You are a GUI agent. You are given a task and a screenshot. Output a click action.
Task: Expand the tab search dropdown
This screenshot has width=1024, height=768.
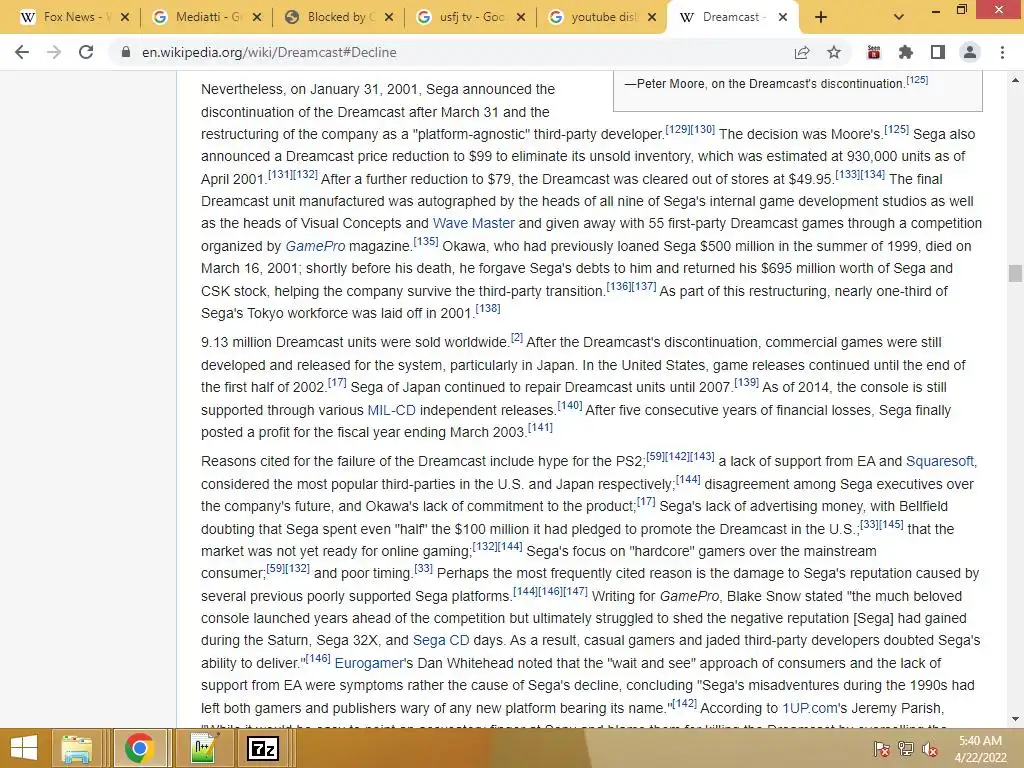[899, 17]
